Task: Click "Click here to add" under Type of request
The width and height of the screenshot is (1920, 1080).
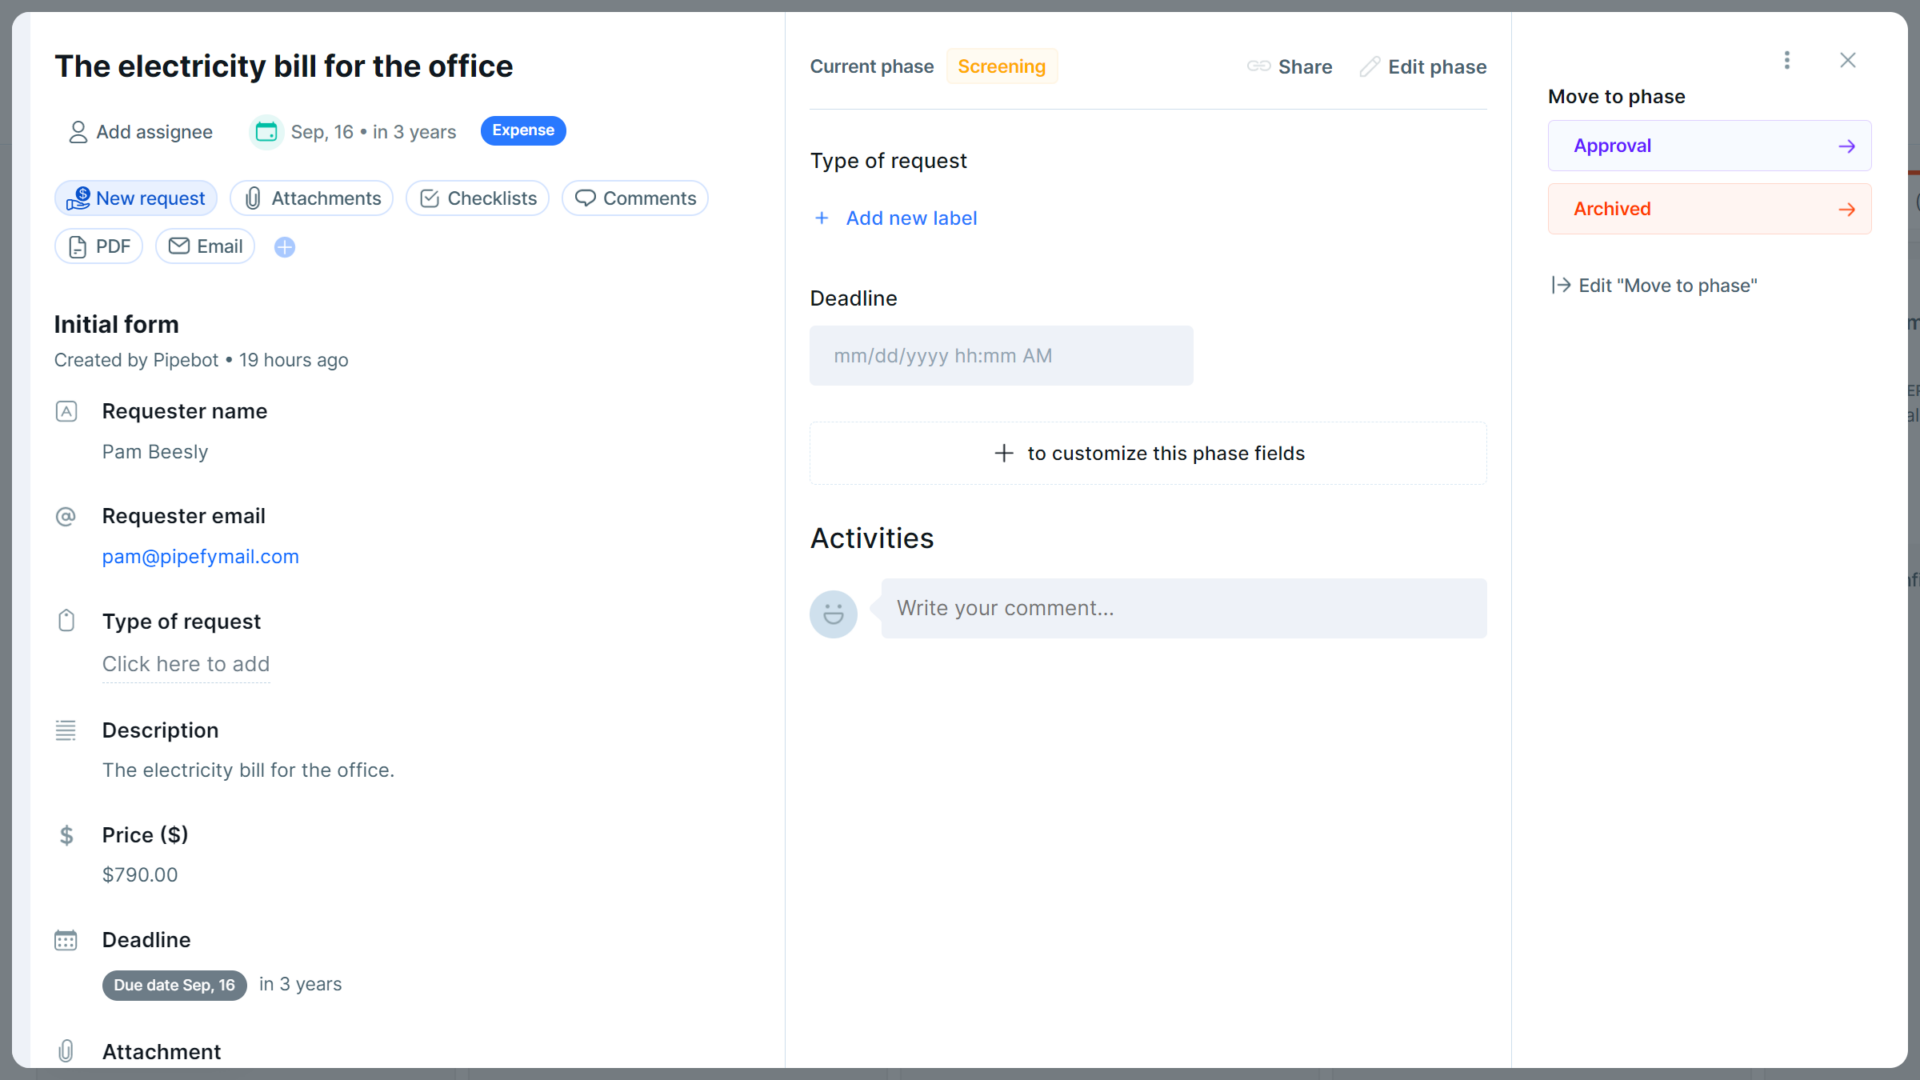Action: point(185,664)
